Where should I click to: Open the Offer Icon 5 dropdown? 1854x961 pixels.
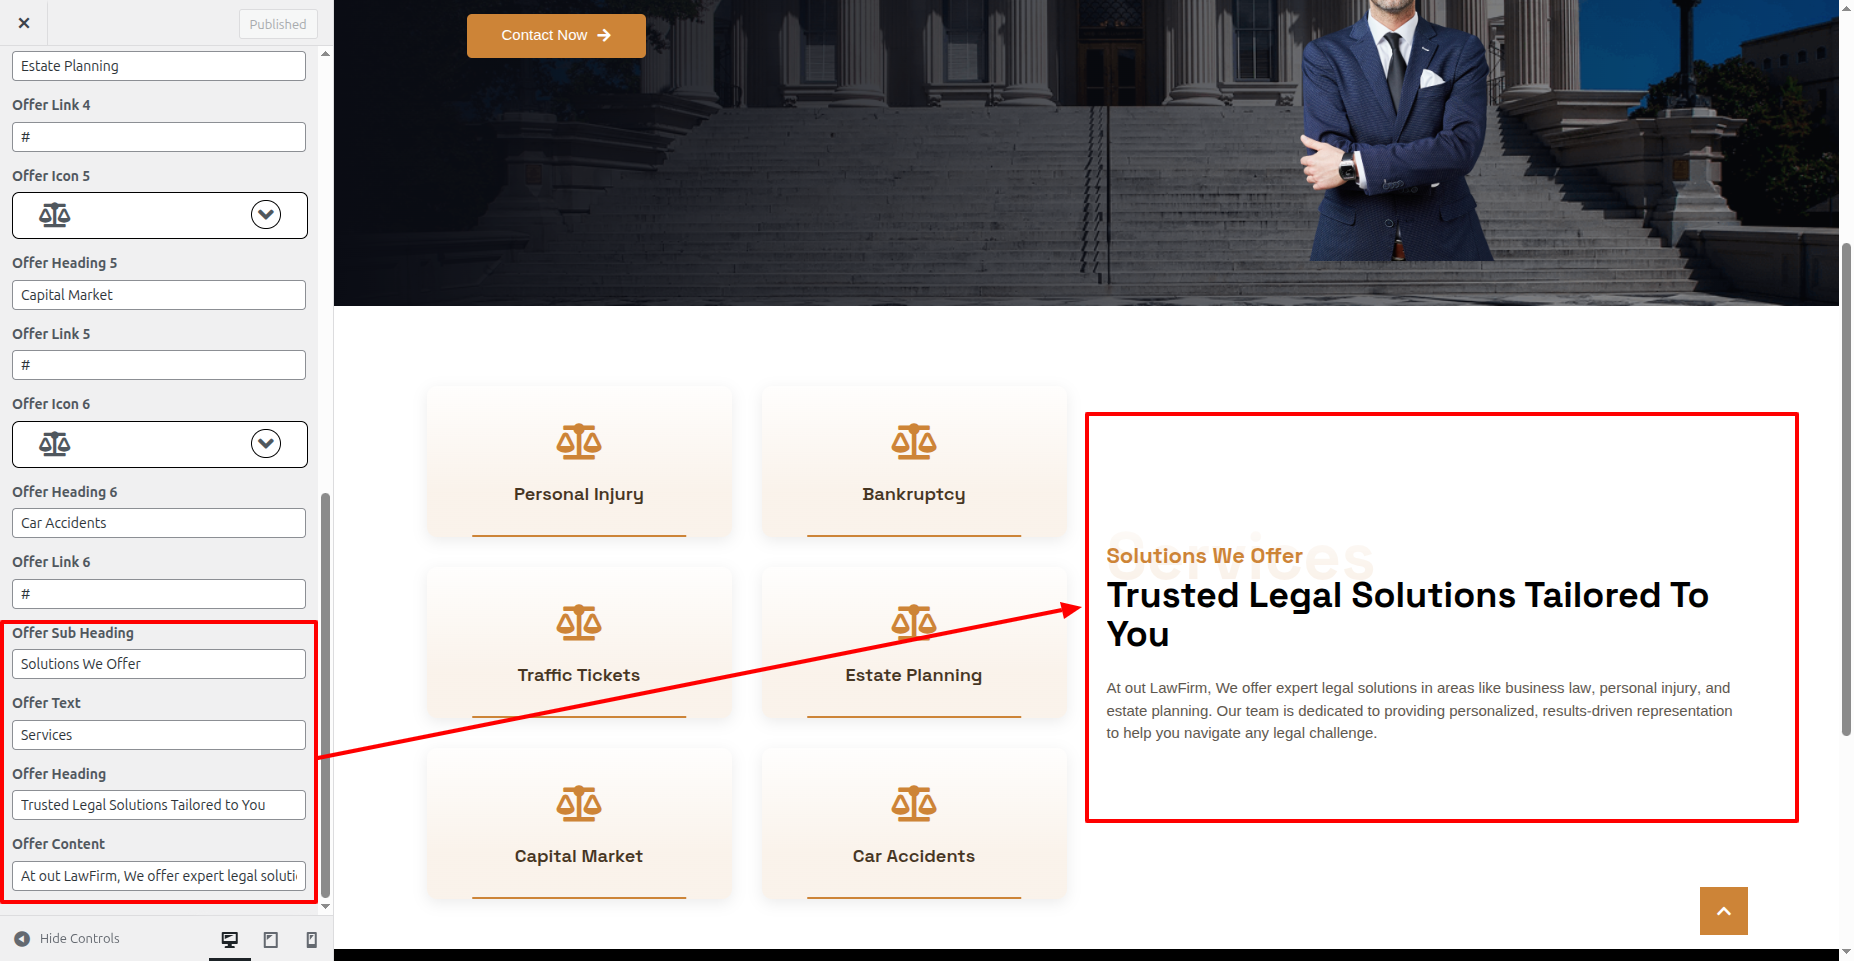click(266, 215)
